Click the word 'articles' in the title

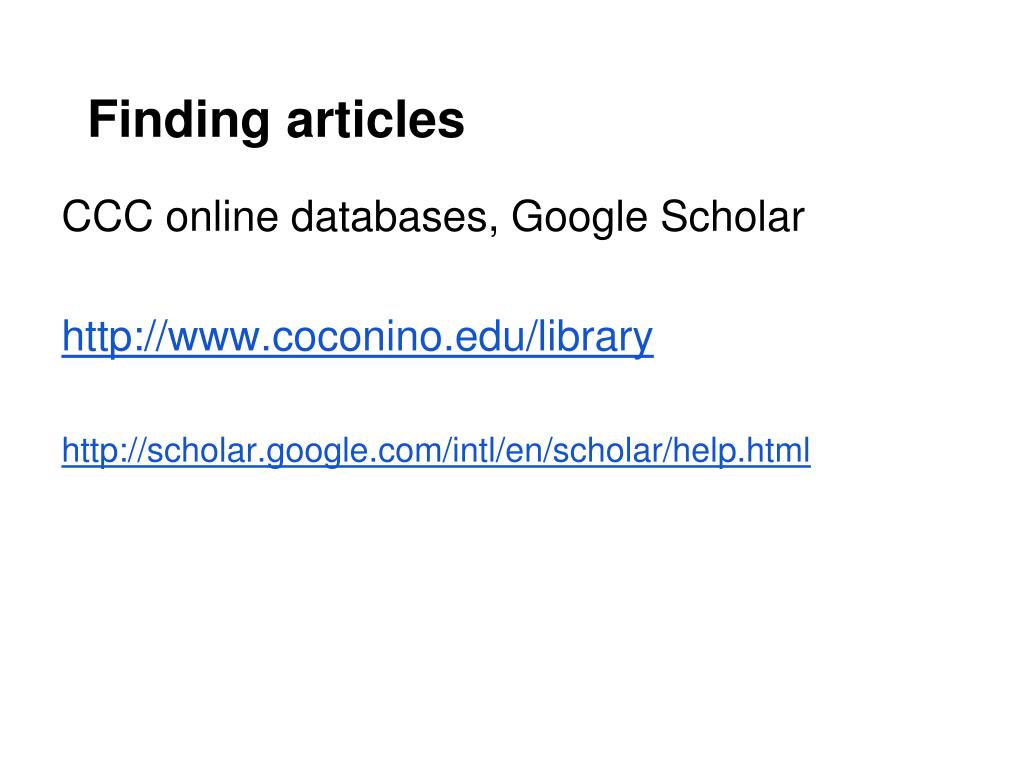[x=376, y=120]
